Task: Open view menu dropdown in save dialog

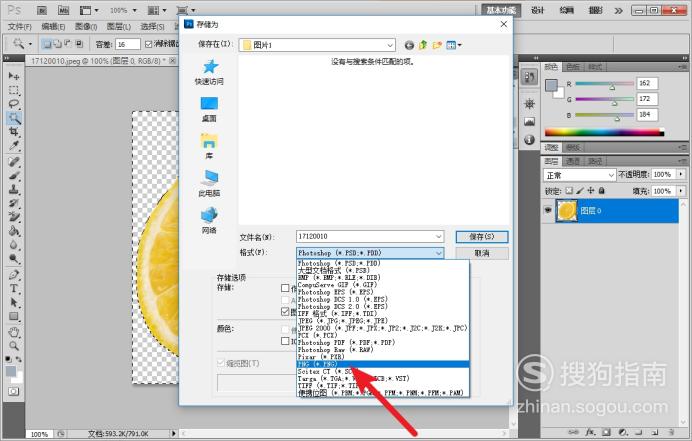Action: (x=454, y=45)
